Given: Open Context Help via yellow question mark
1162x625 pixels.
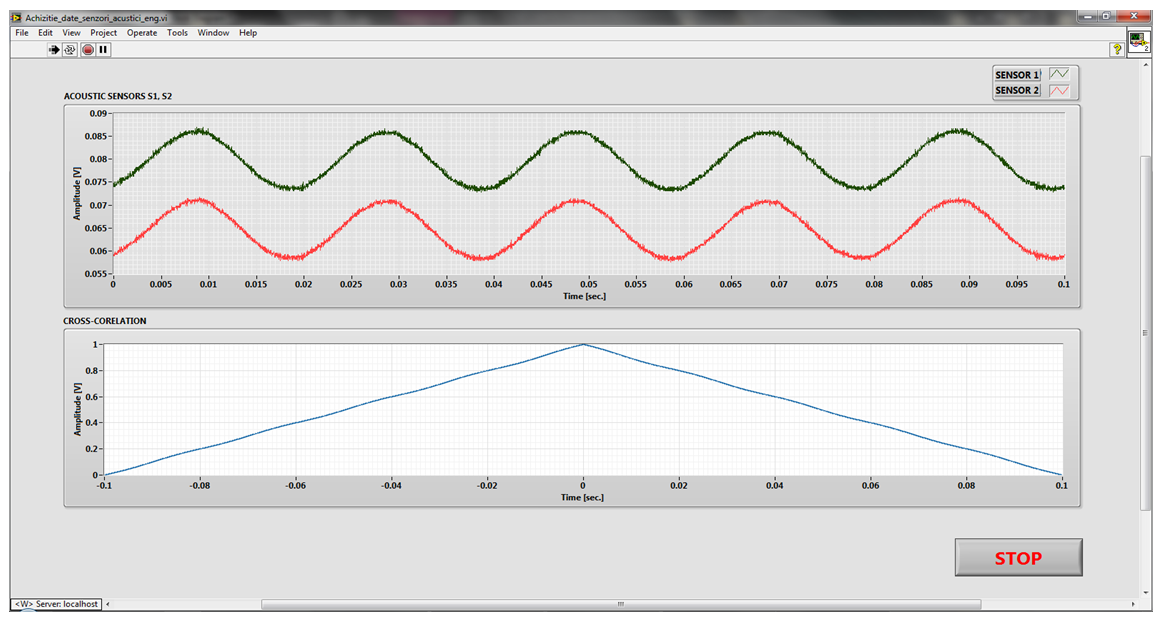Looking at the screenshot, I should coord(1116,49).
